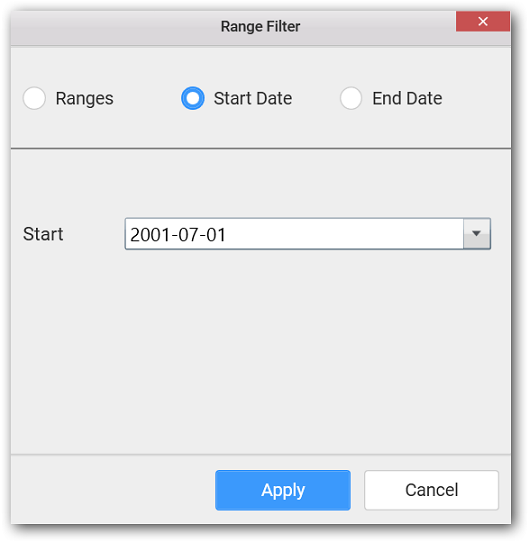Screen dimensions: 529x542
Task: Dismiss changes using the white Cancel button
Action: [431, 490]
